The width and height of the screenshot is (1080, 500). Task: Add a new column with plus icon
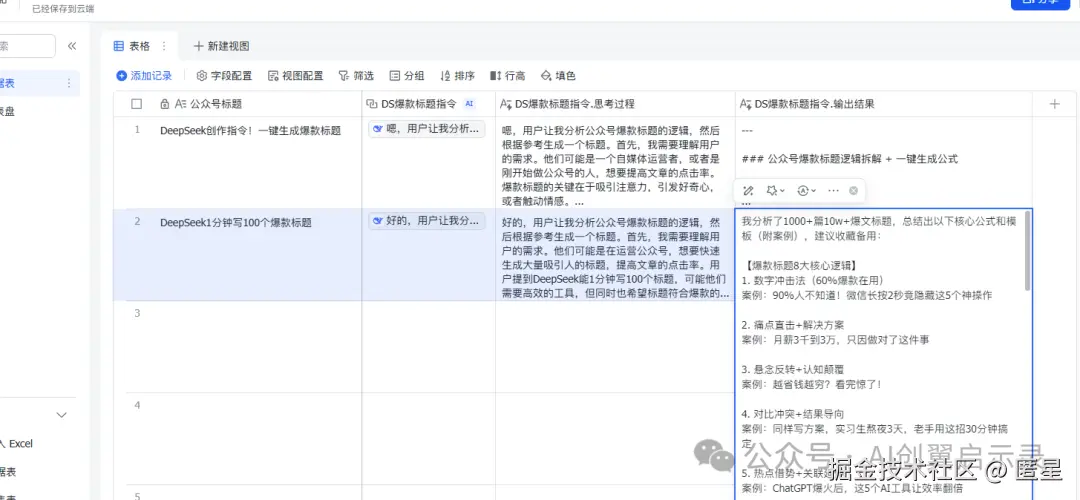(1054, 104)
